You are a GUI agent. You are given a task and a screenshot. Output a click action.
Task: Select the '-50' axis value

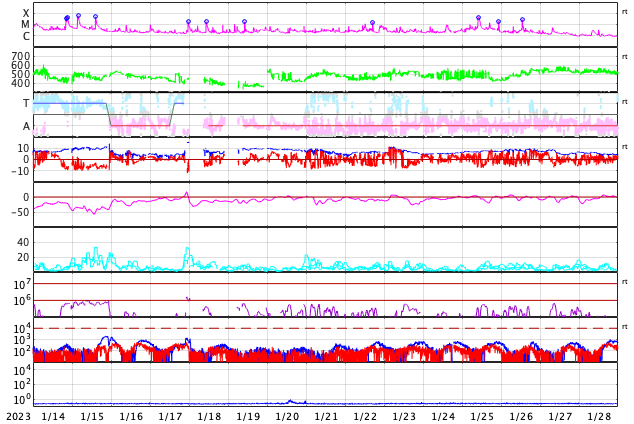(21, 212)
